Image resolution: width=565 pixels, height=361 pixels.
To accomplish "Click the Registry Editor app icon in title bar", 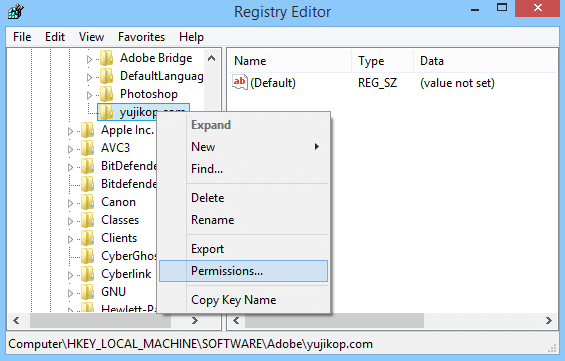I will pyautogui.click(x=16, y=11).
